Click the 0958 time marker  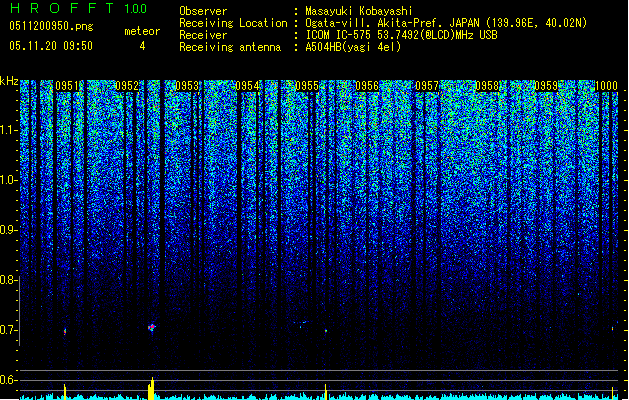487,86
